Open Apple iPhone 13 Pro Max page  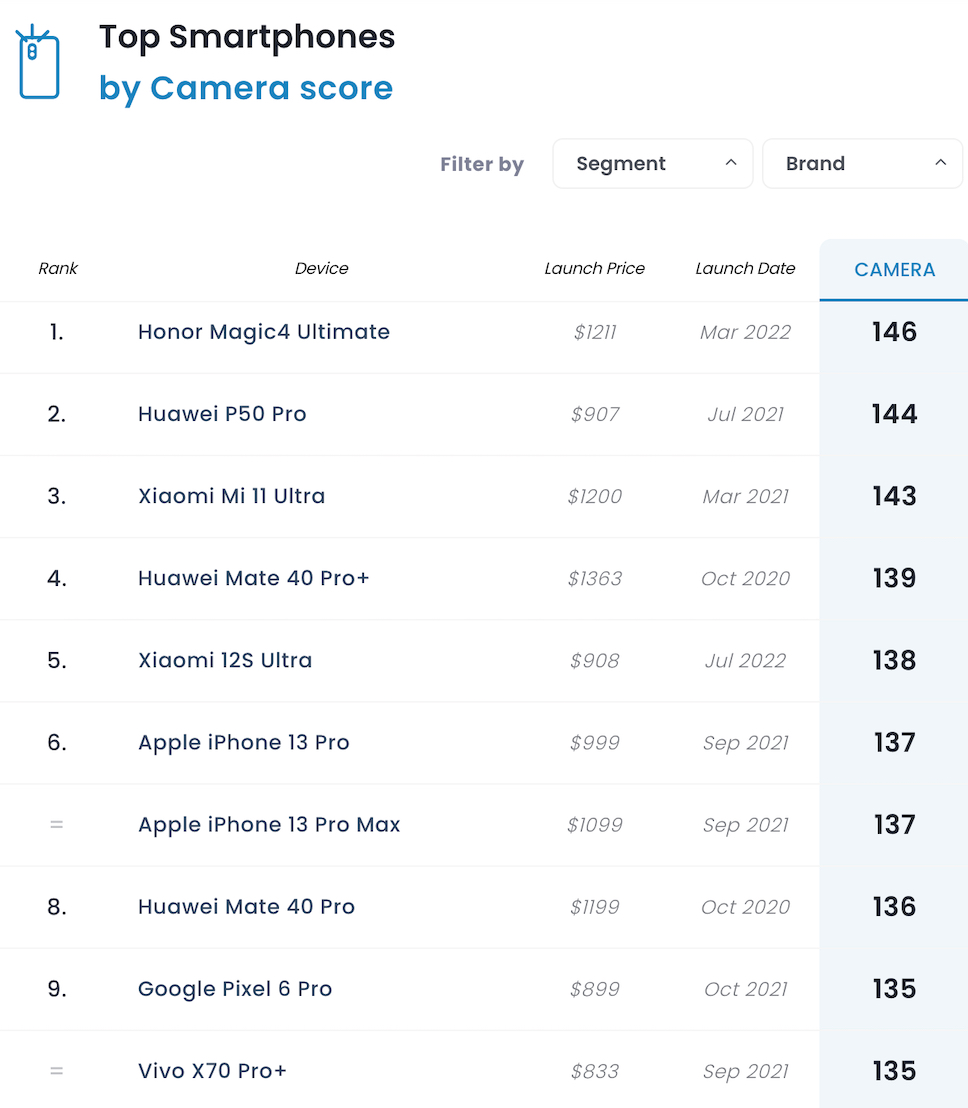tap(269, 825)
